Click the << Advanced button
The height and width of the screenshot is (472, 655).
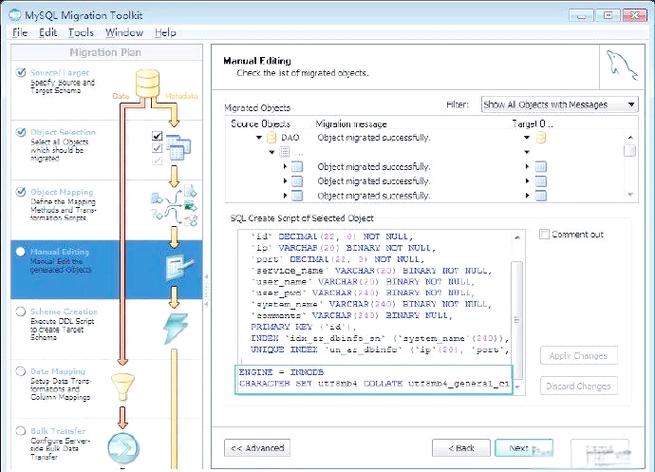(x=257, y=448)
